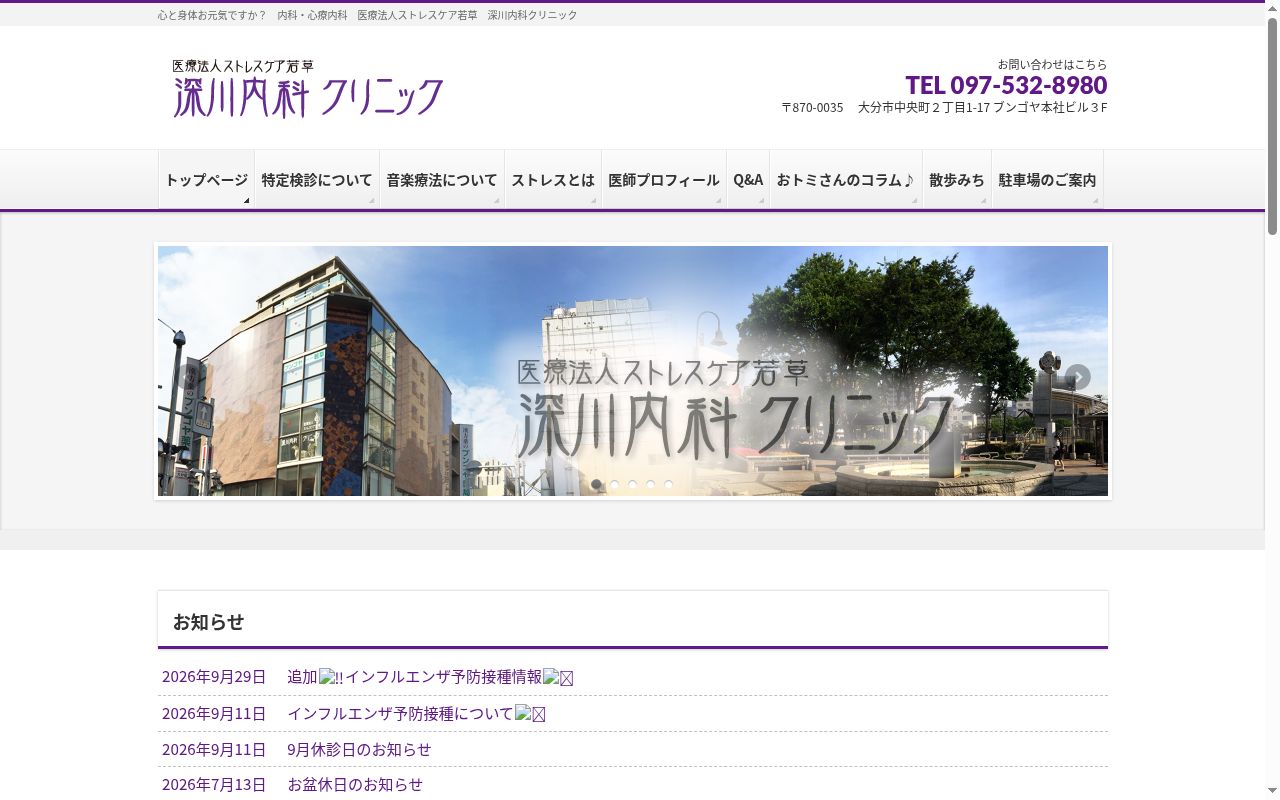Click the お知らせ section heading
Screen dimensions: 1280x800
pos(208,621)
